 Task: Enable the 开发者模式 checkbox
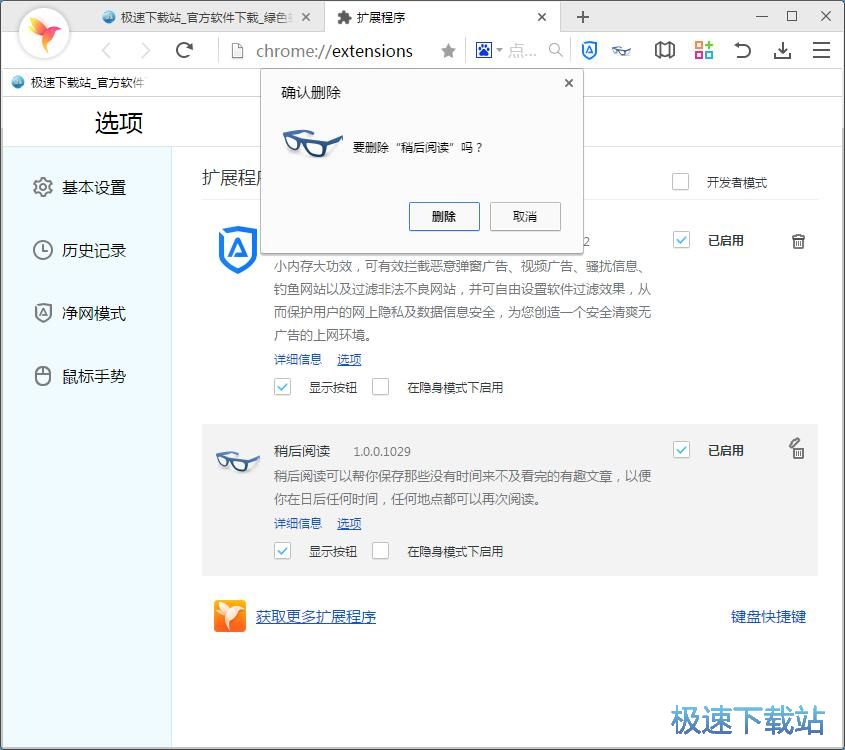point(681,182)
